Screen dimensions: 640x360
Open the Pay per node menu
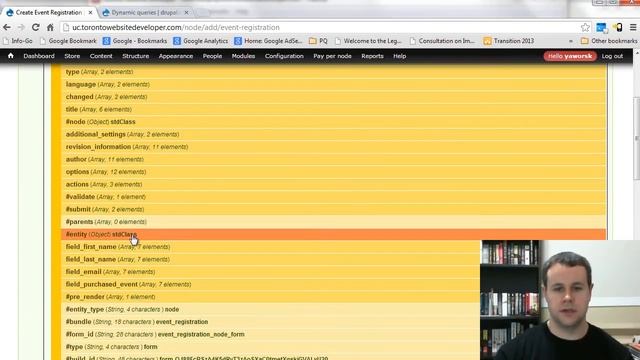point(332,56)
